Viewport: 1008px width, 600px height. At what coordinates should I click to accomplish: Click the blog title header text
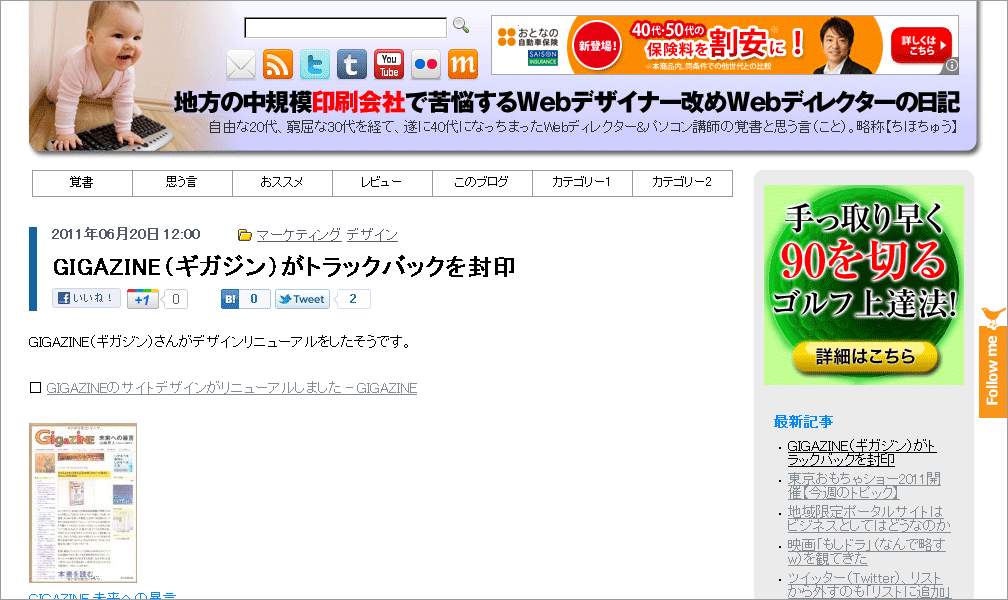click(x=566, y=102)
